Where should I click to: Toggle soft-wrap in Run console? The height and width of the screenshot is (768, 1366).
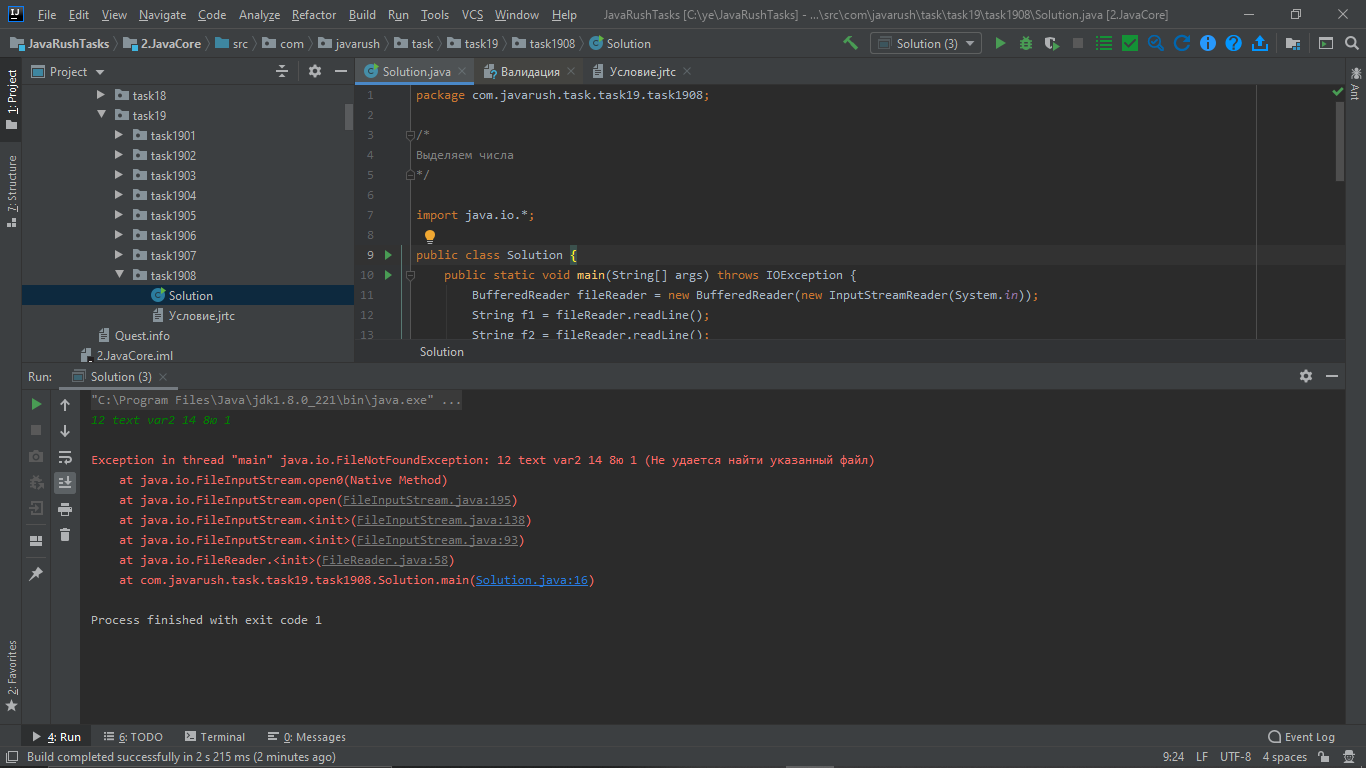tap(65, 457)
